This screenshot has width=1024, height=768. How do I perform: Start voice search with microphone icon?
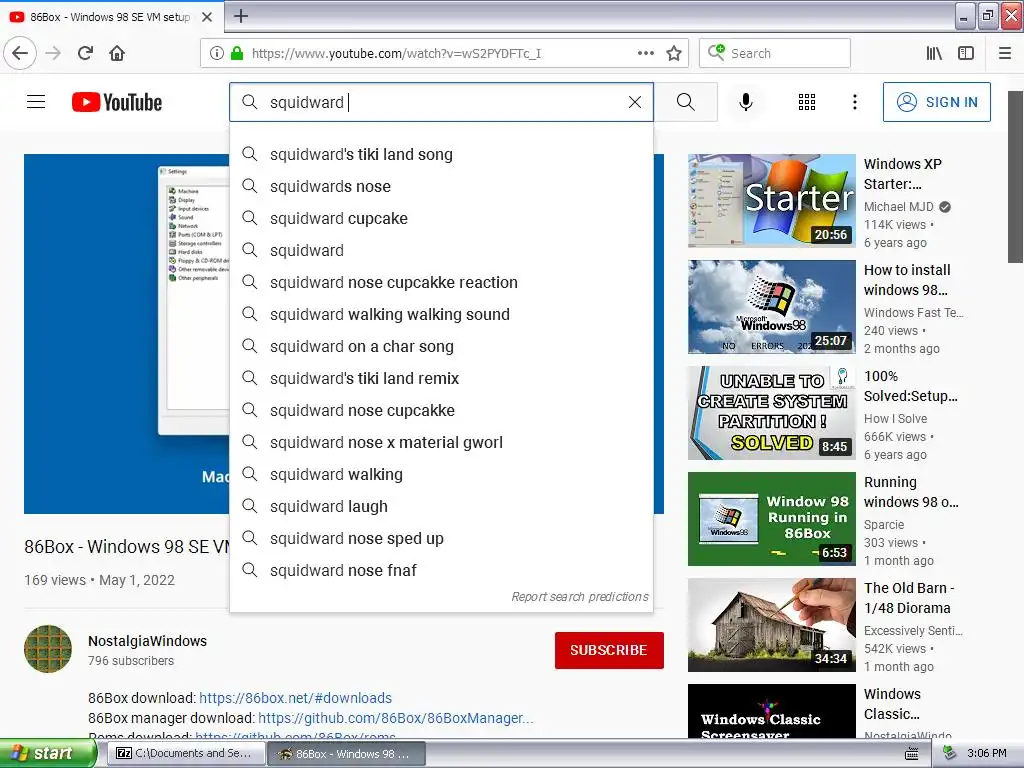pos(746,102)
